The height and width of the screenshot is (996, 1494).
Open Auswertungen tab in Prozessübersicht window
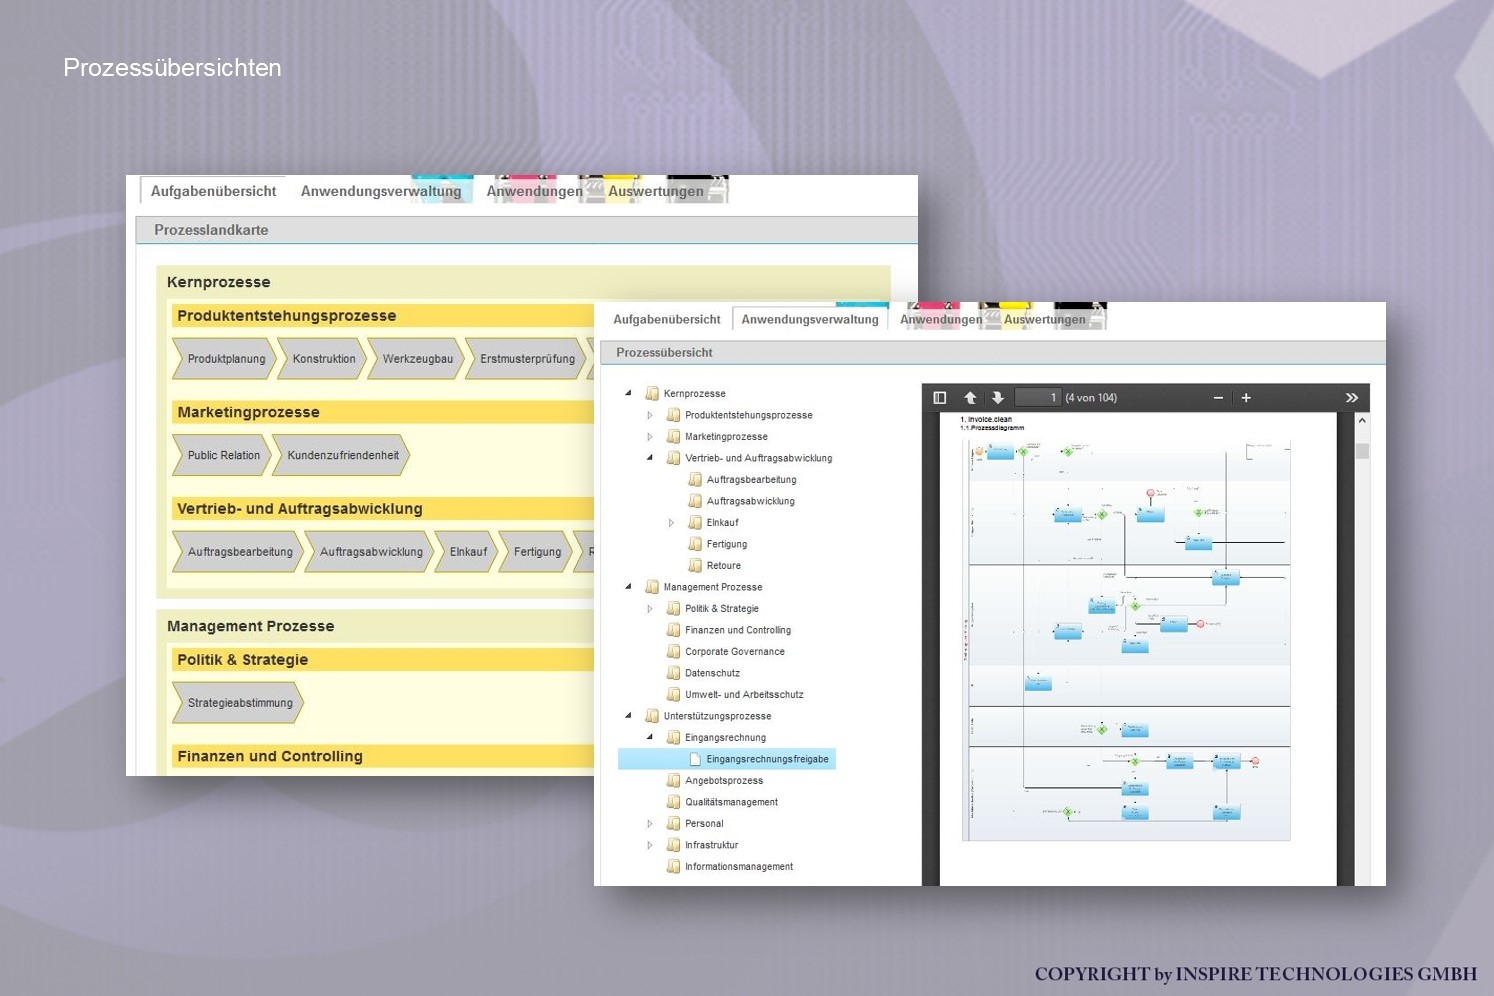(1045, 319)
